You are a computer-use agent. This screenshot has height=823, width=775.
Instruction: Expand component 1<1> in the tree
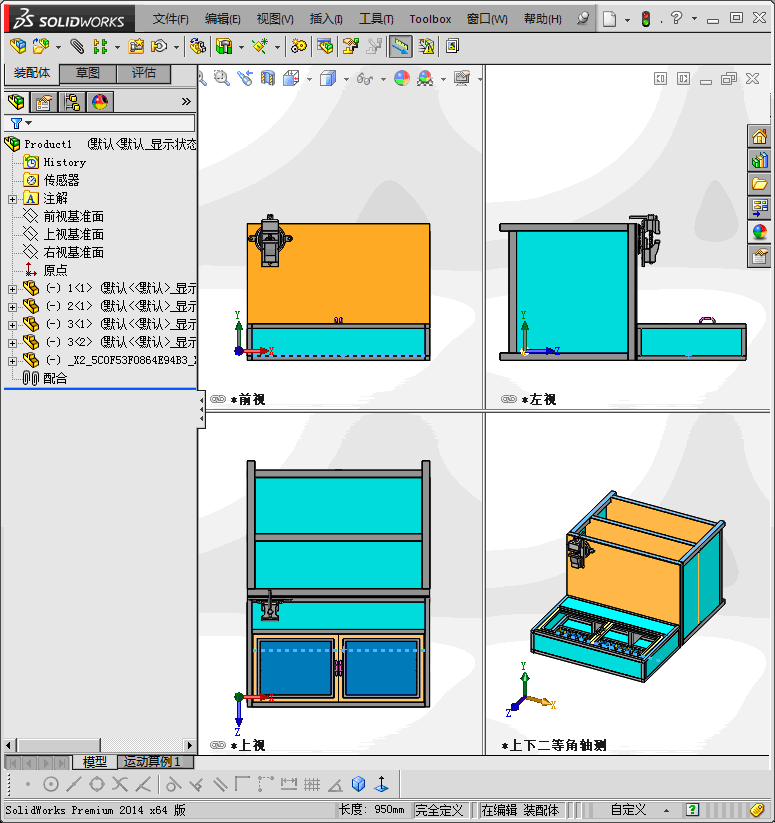coord(12,289)
